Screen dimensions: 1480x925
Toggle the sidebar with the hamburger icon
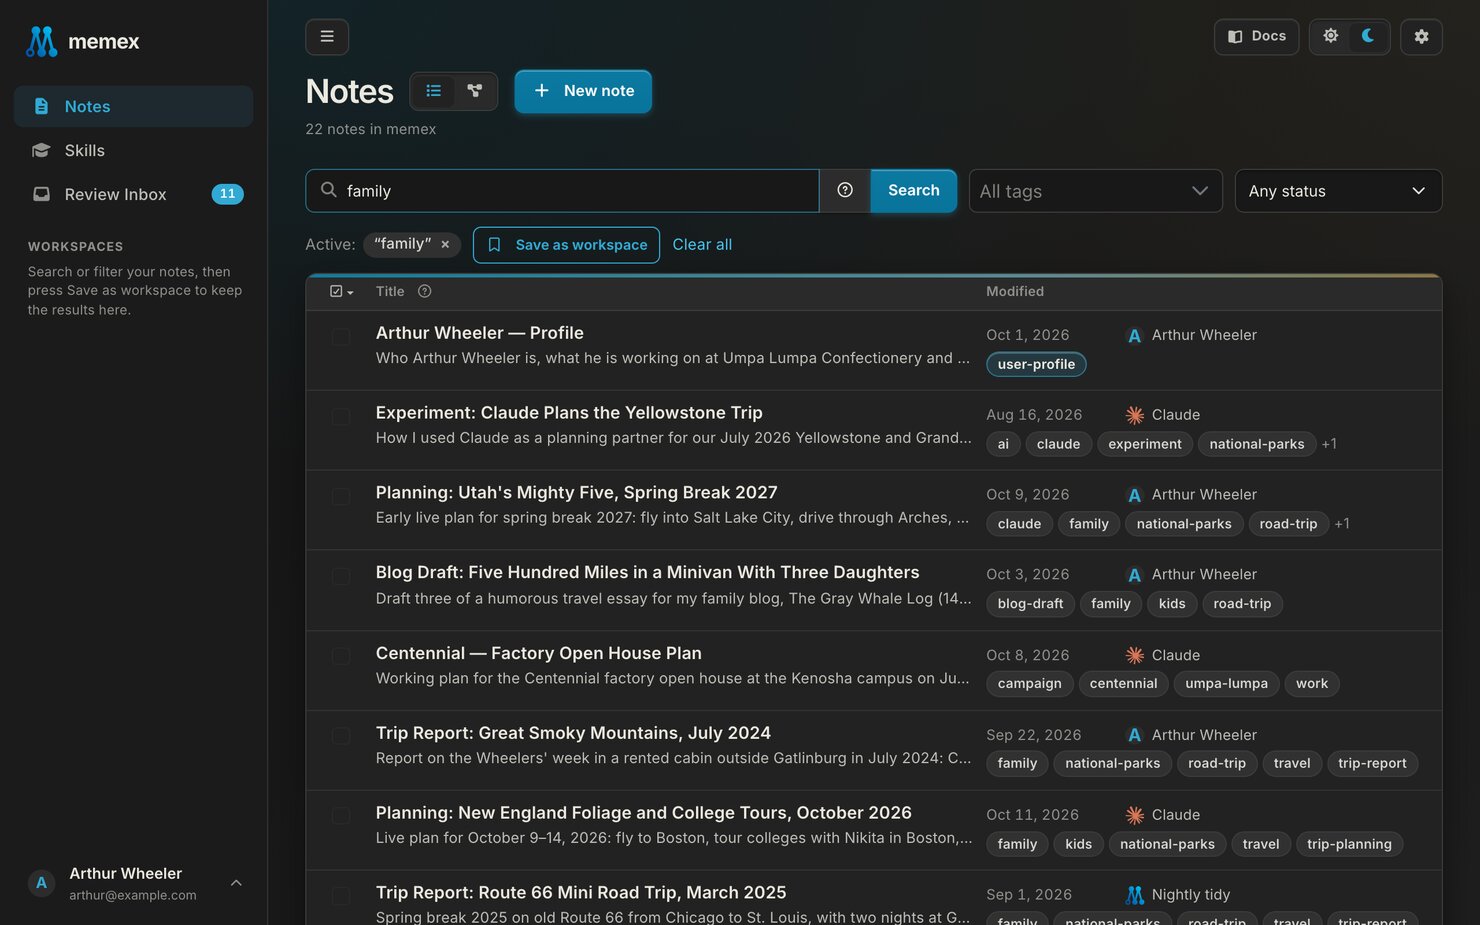click(327, 37)
